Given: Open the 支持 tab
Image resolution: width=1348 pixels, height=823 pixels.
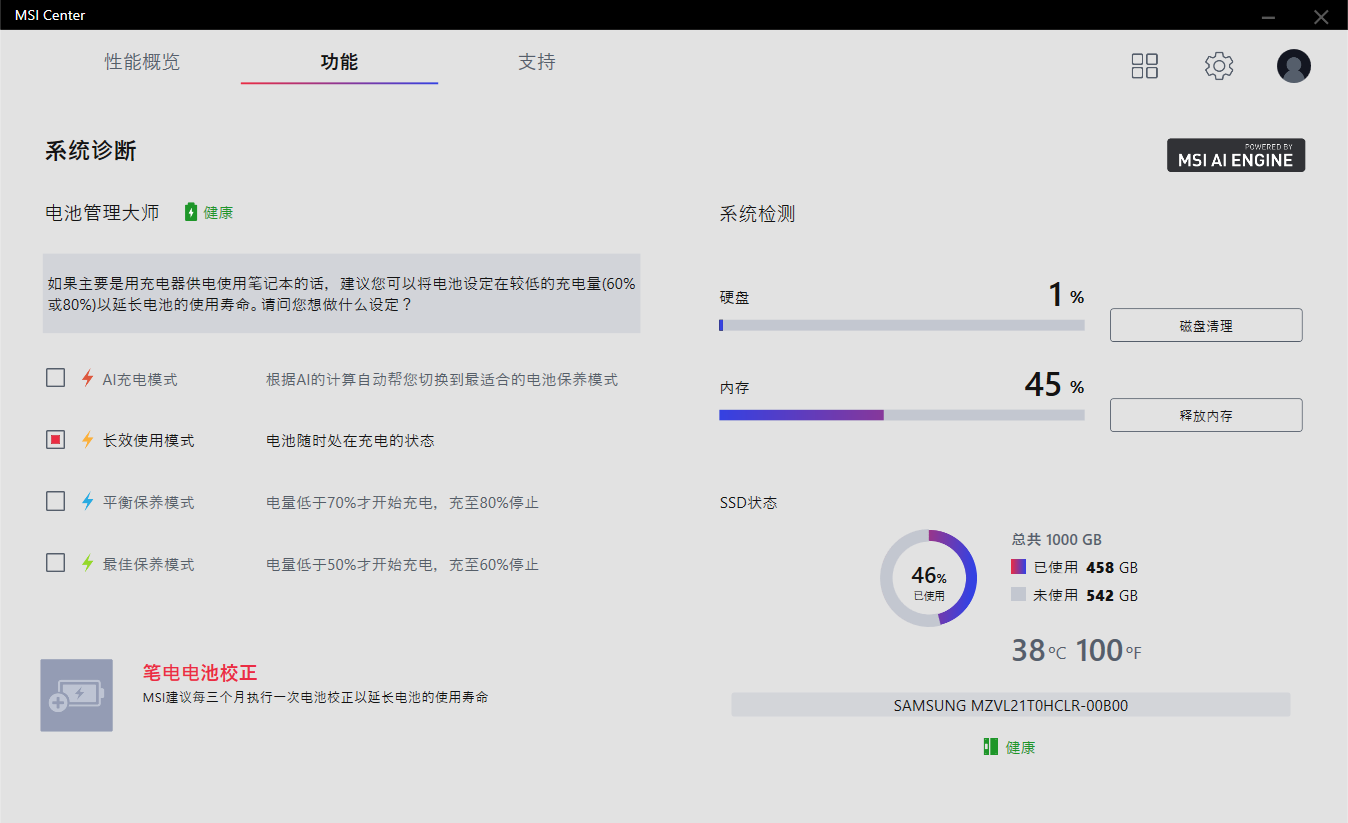Looking at the screenshot, I should pos(536,62).
